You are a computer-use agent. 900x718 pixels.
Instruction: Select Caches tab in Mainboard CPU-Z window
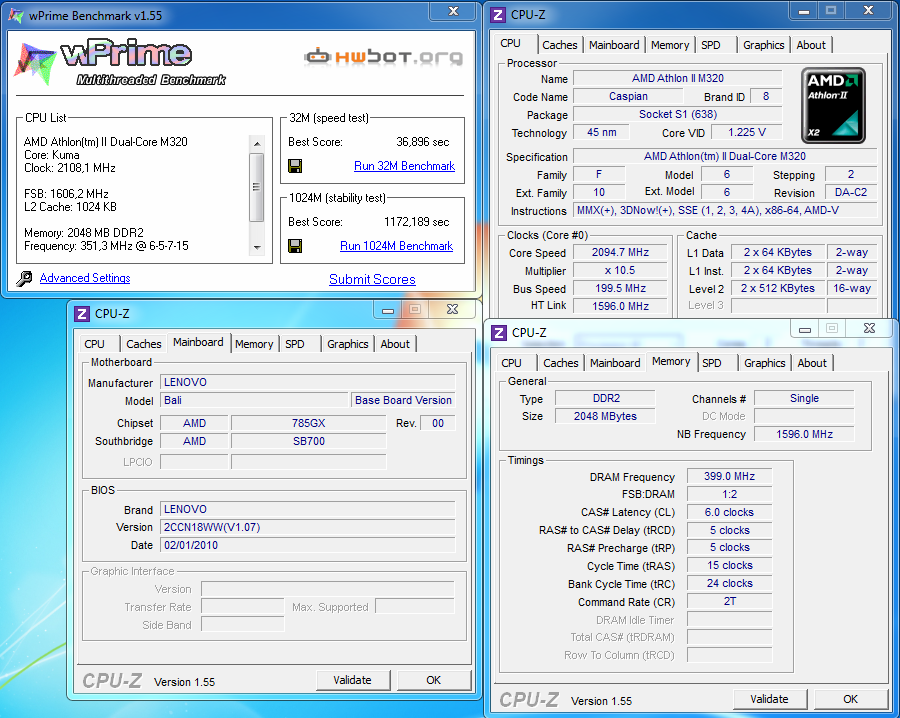point(143,344)
